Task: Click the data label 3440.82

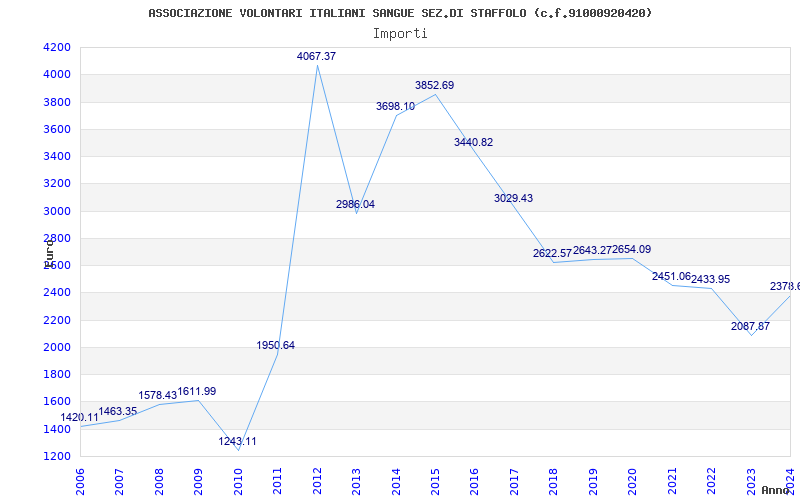Action: click(x=473, y=142)
